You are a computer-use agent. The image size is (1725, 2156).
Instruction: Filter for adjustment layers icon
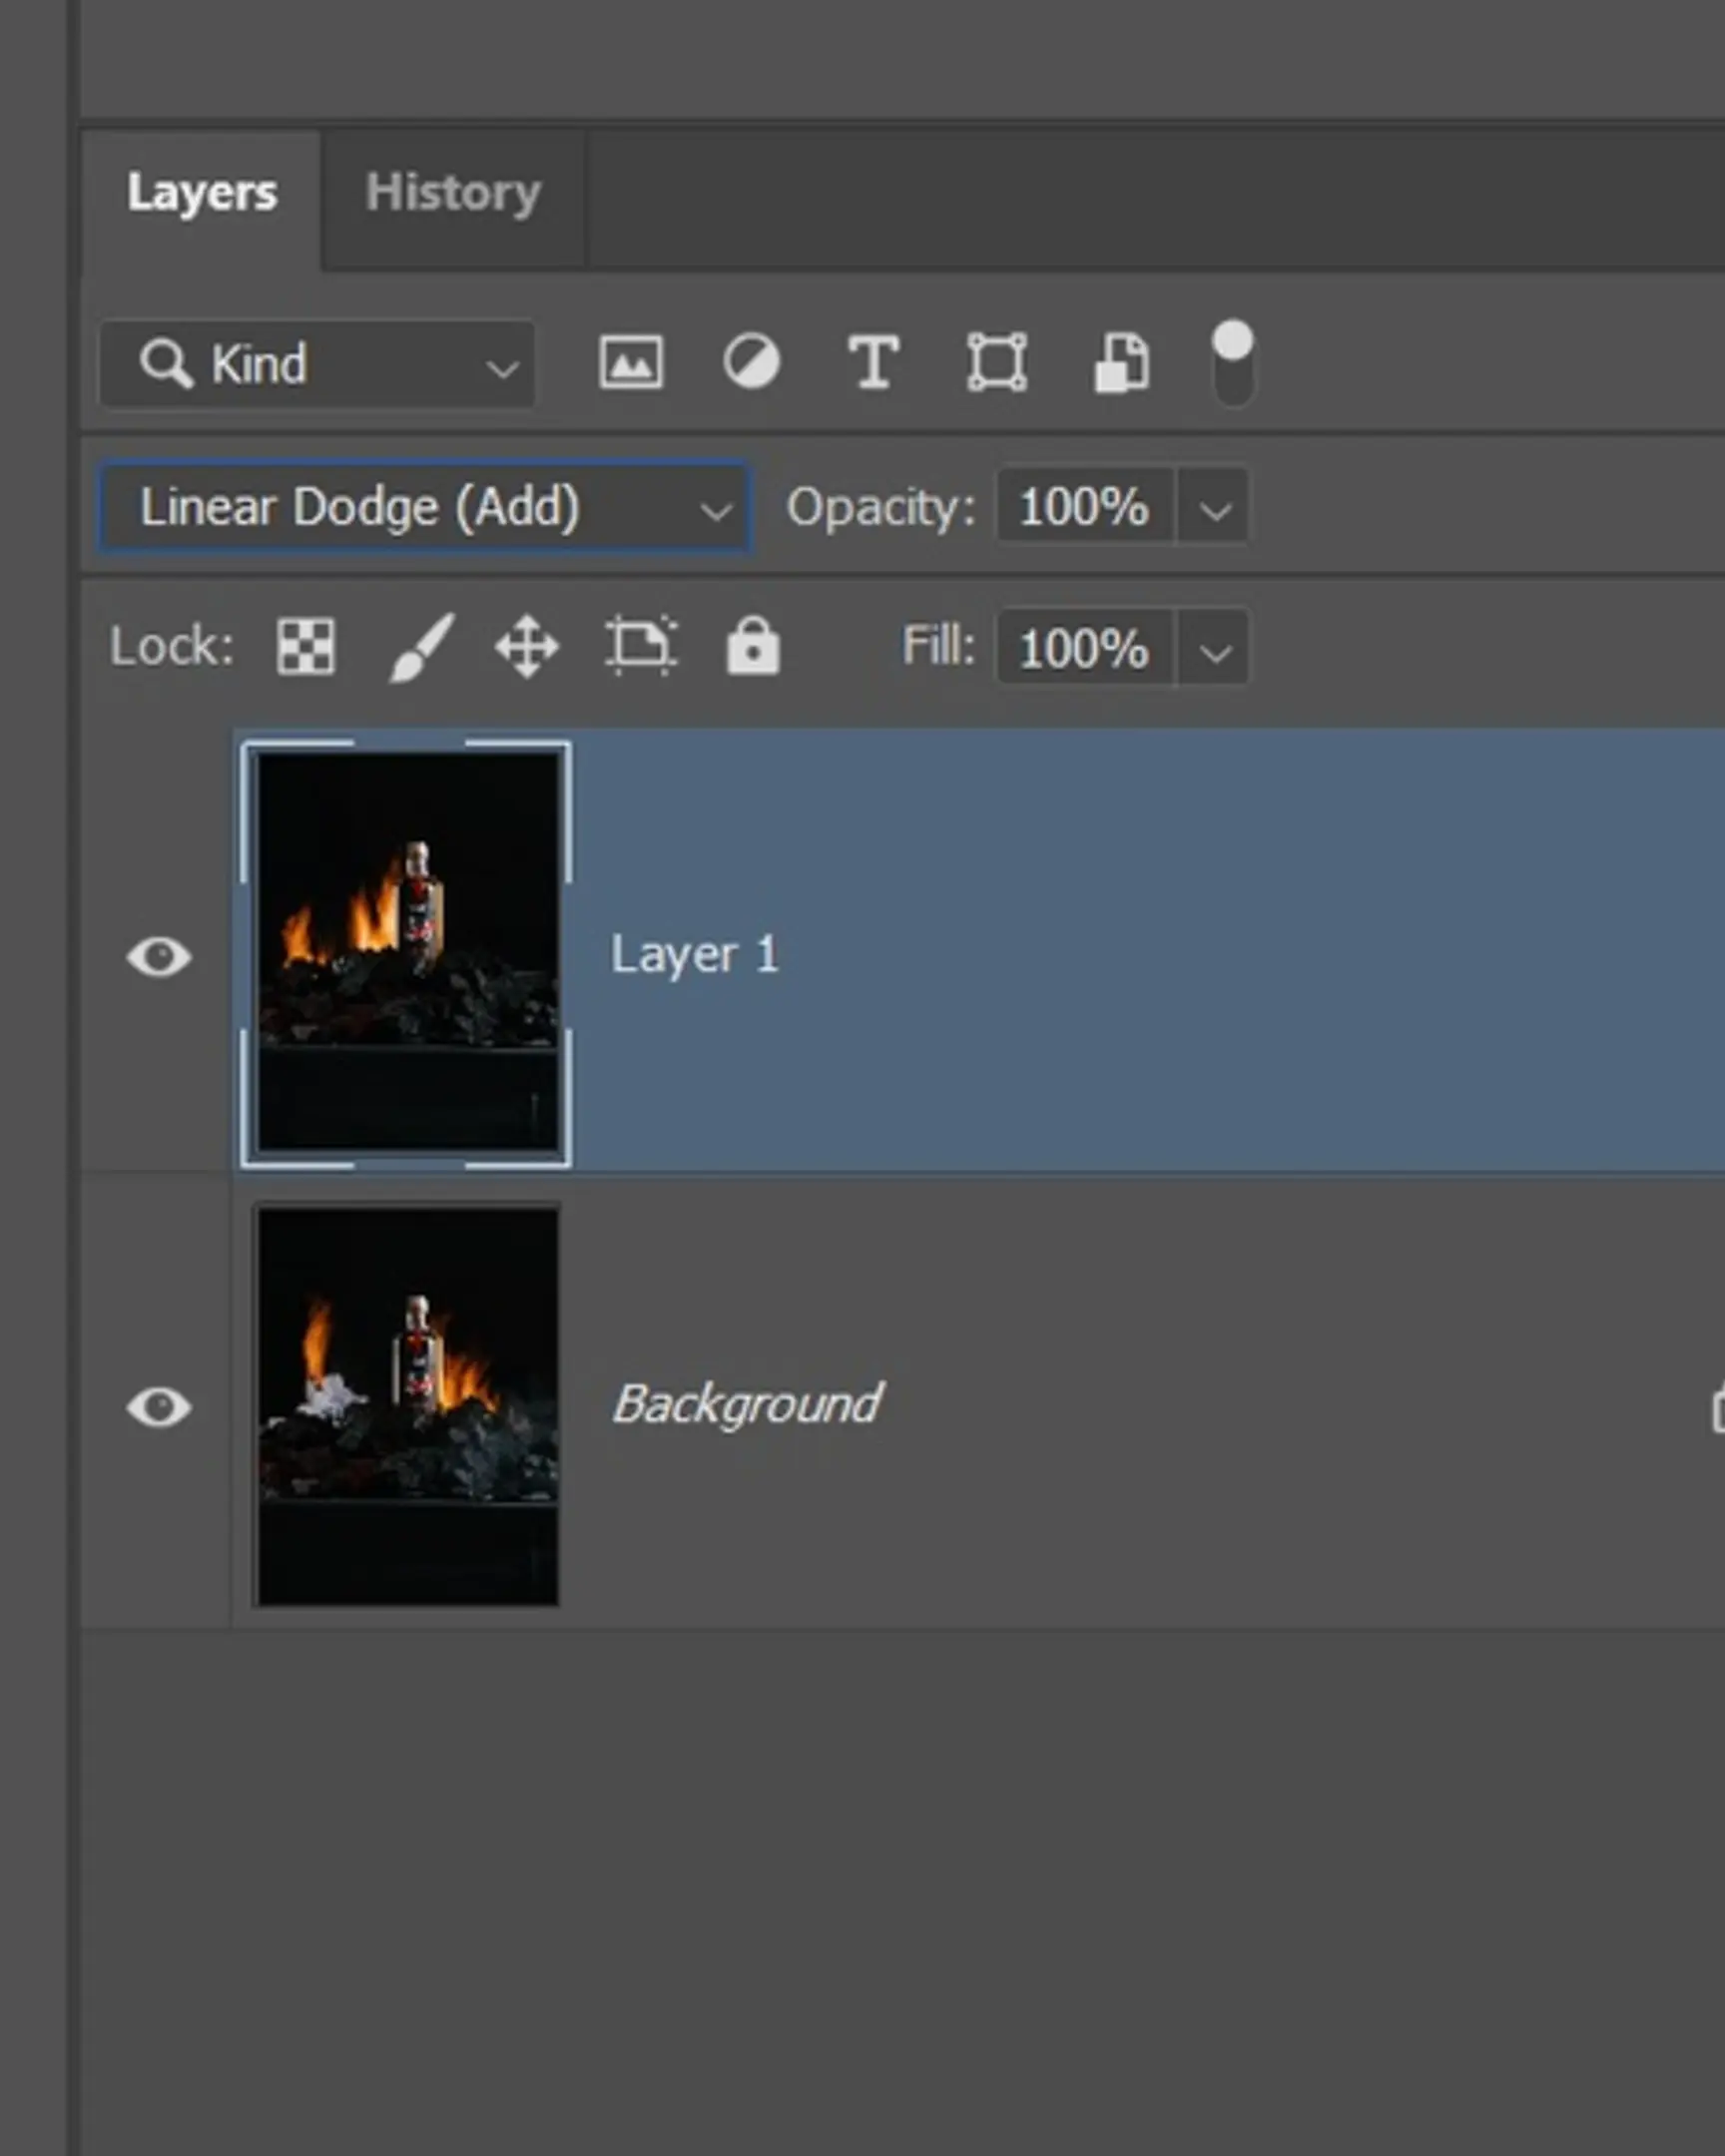(x=751, y=362)
